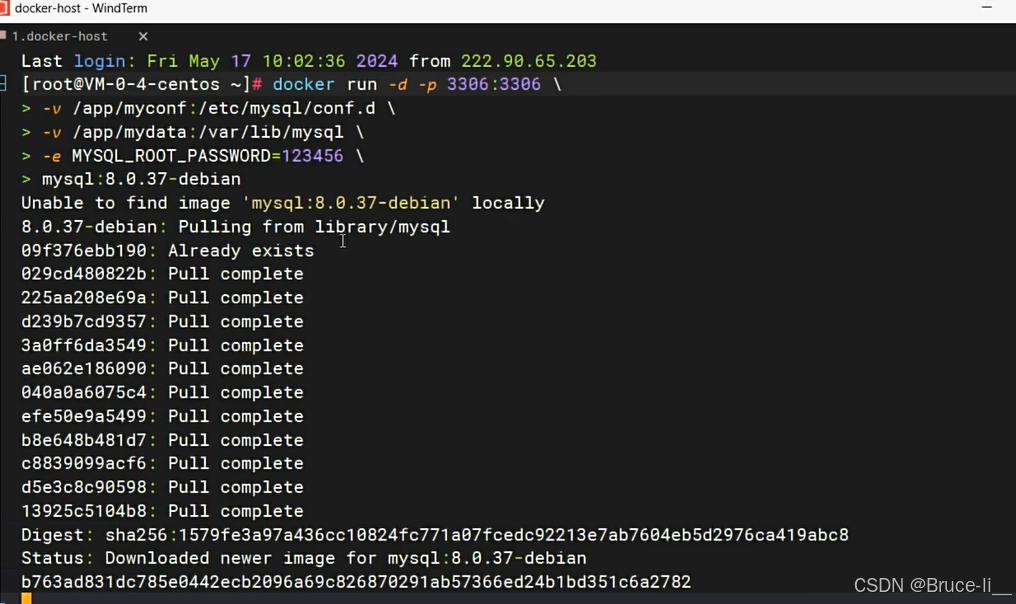This screenshot has width=1016, height=604.
Task: Click the 'mysql:8.0.37-debian' image name on command line
Action: coord(141,179)
